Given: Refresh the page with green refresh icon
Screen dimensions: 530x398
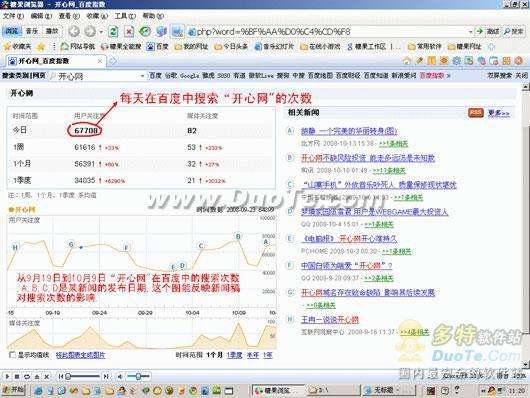Looking at the screenshot, I should point(113,32).
